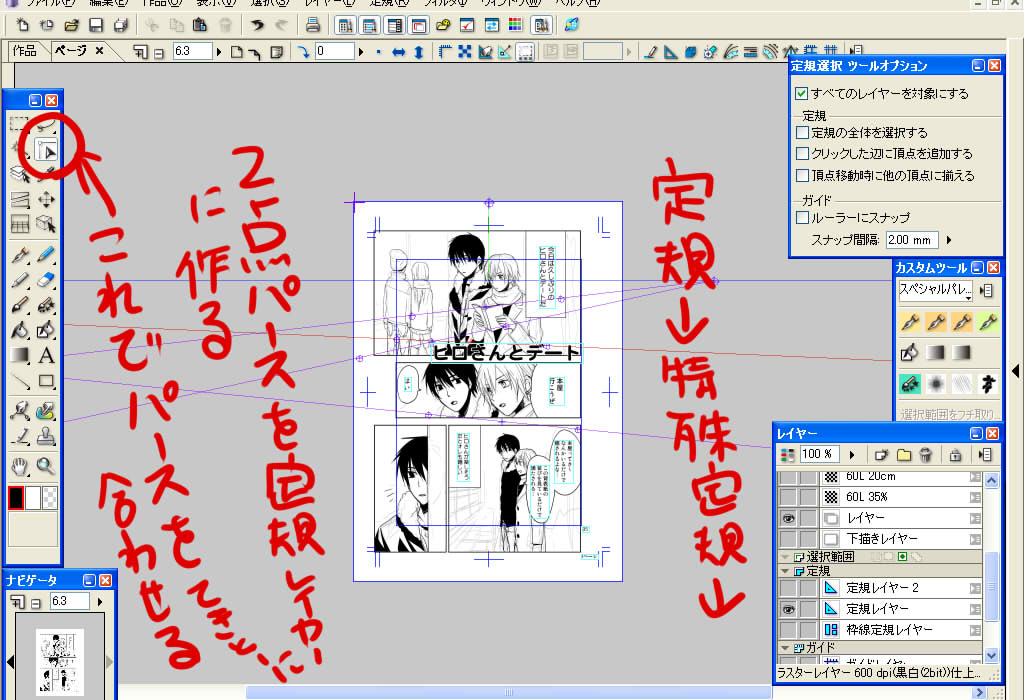Check 頂点移動時に他の頂点に揃える option
Viewport: 1024px width, 700px height.
(803, 176)
